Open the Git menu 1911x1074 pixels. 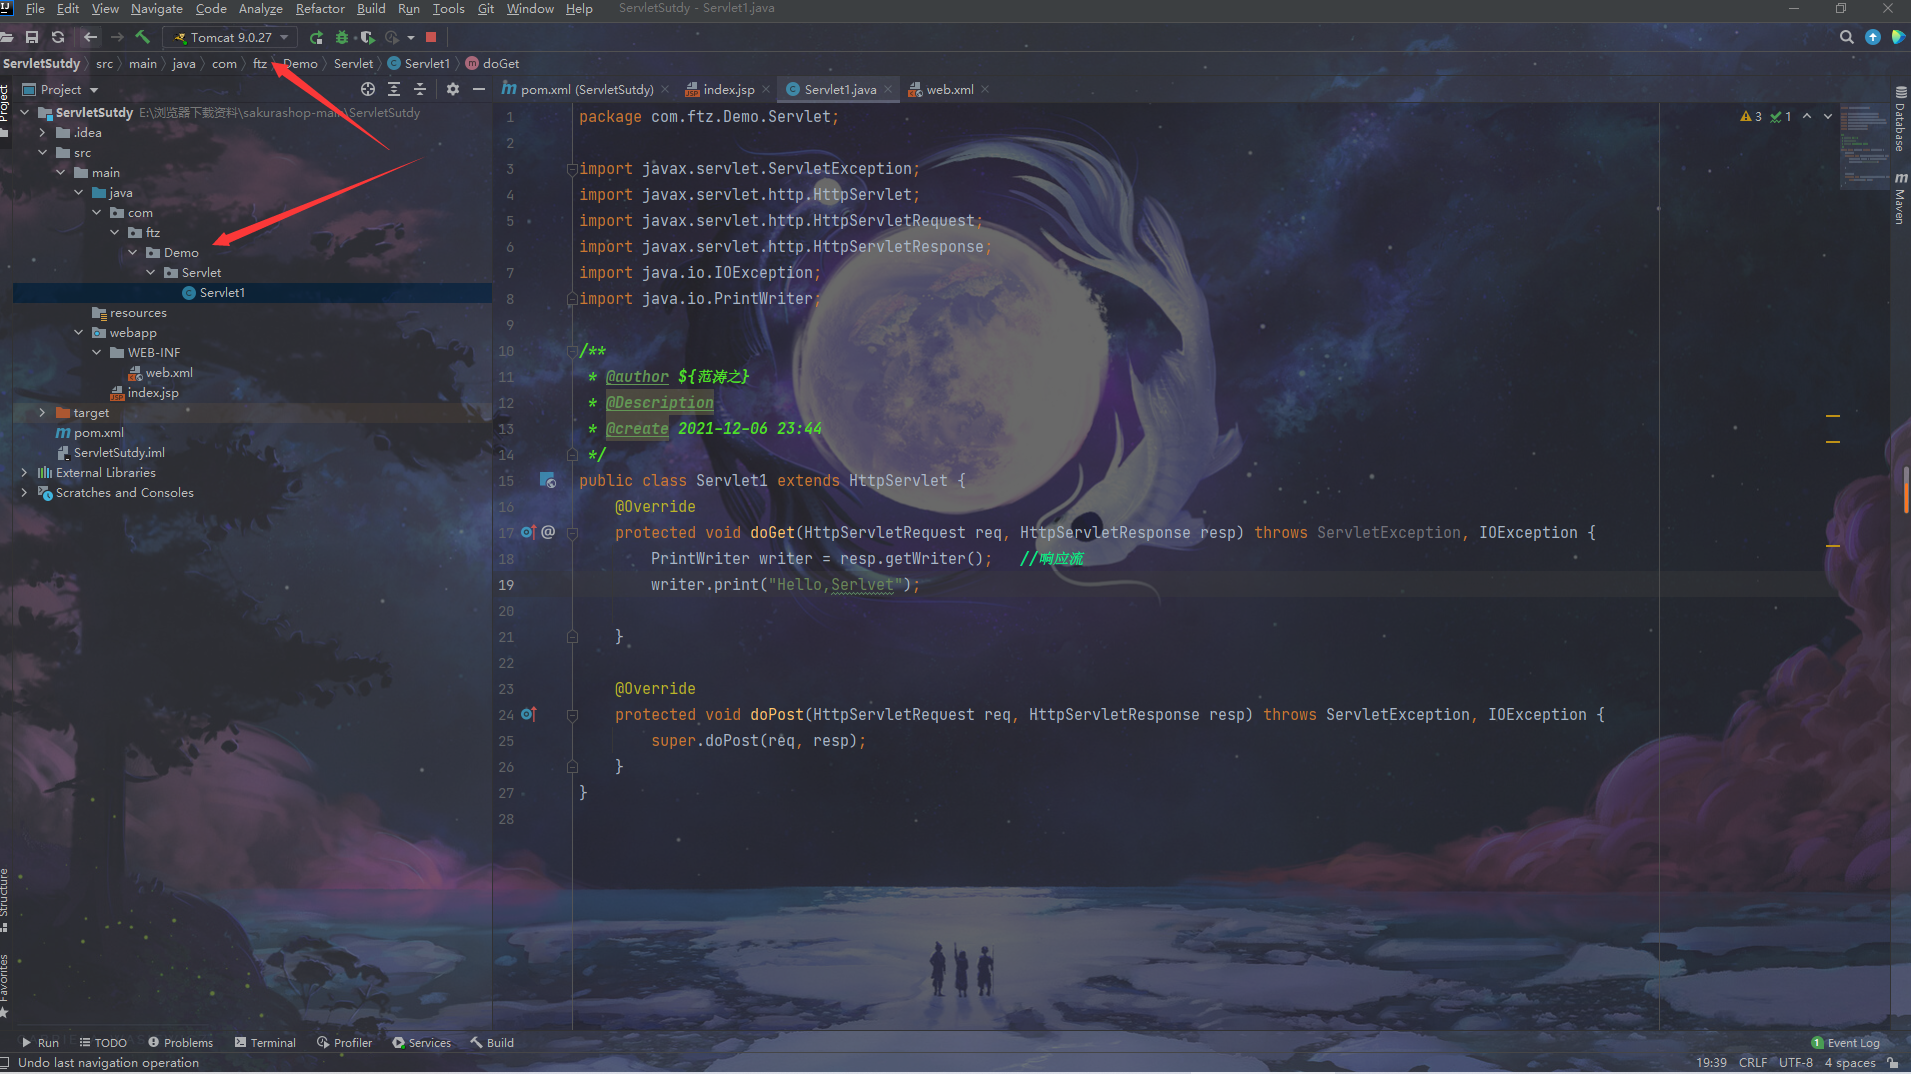486,9
